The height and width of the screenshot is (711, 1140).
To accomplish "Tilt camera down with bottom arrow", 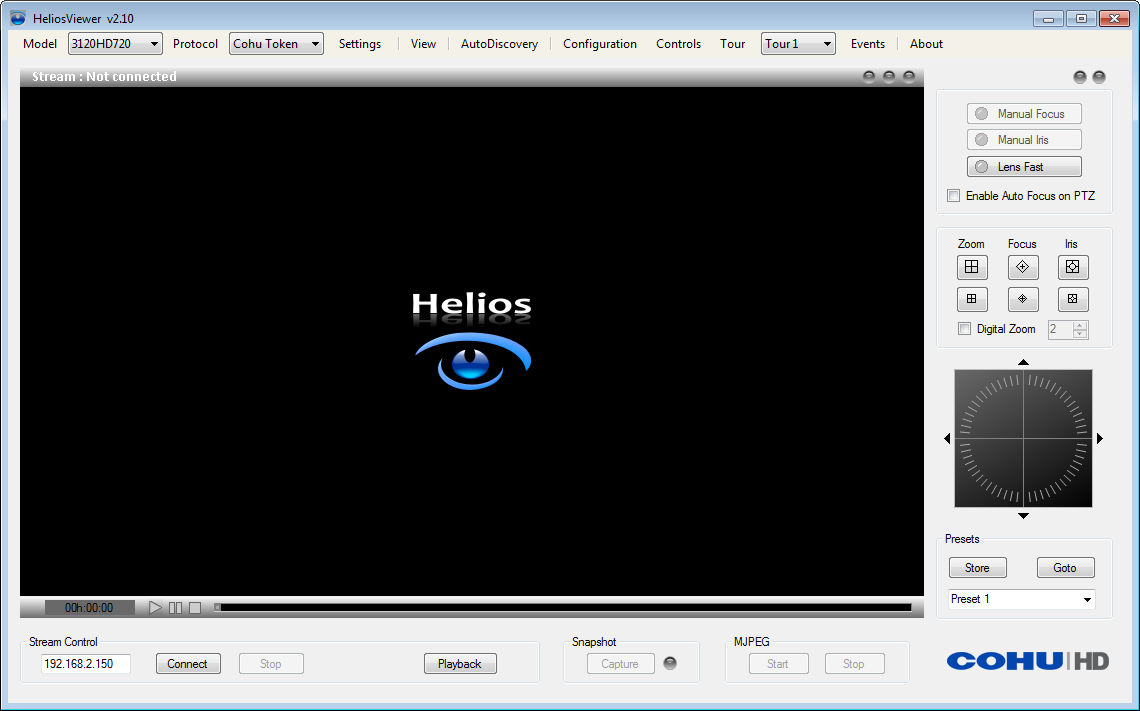I will 1023,515.
